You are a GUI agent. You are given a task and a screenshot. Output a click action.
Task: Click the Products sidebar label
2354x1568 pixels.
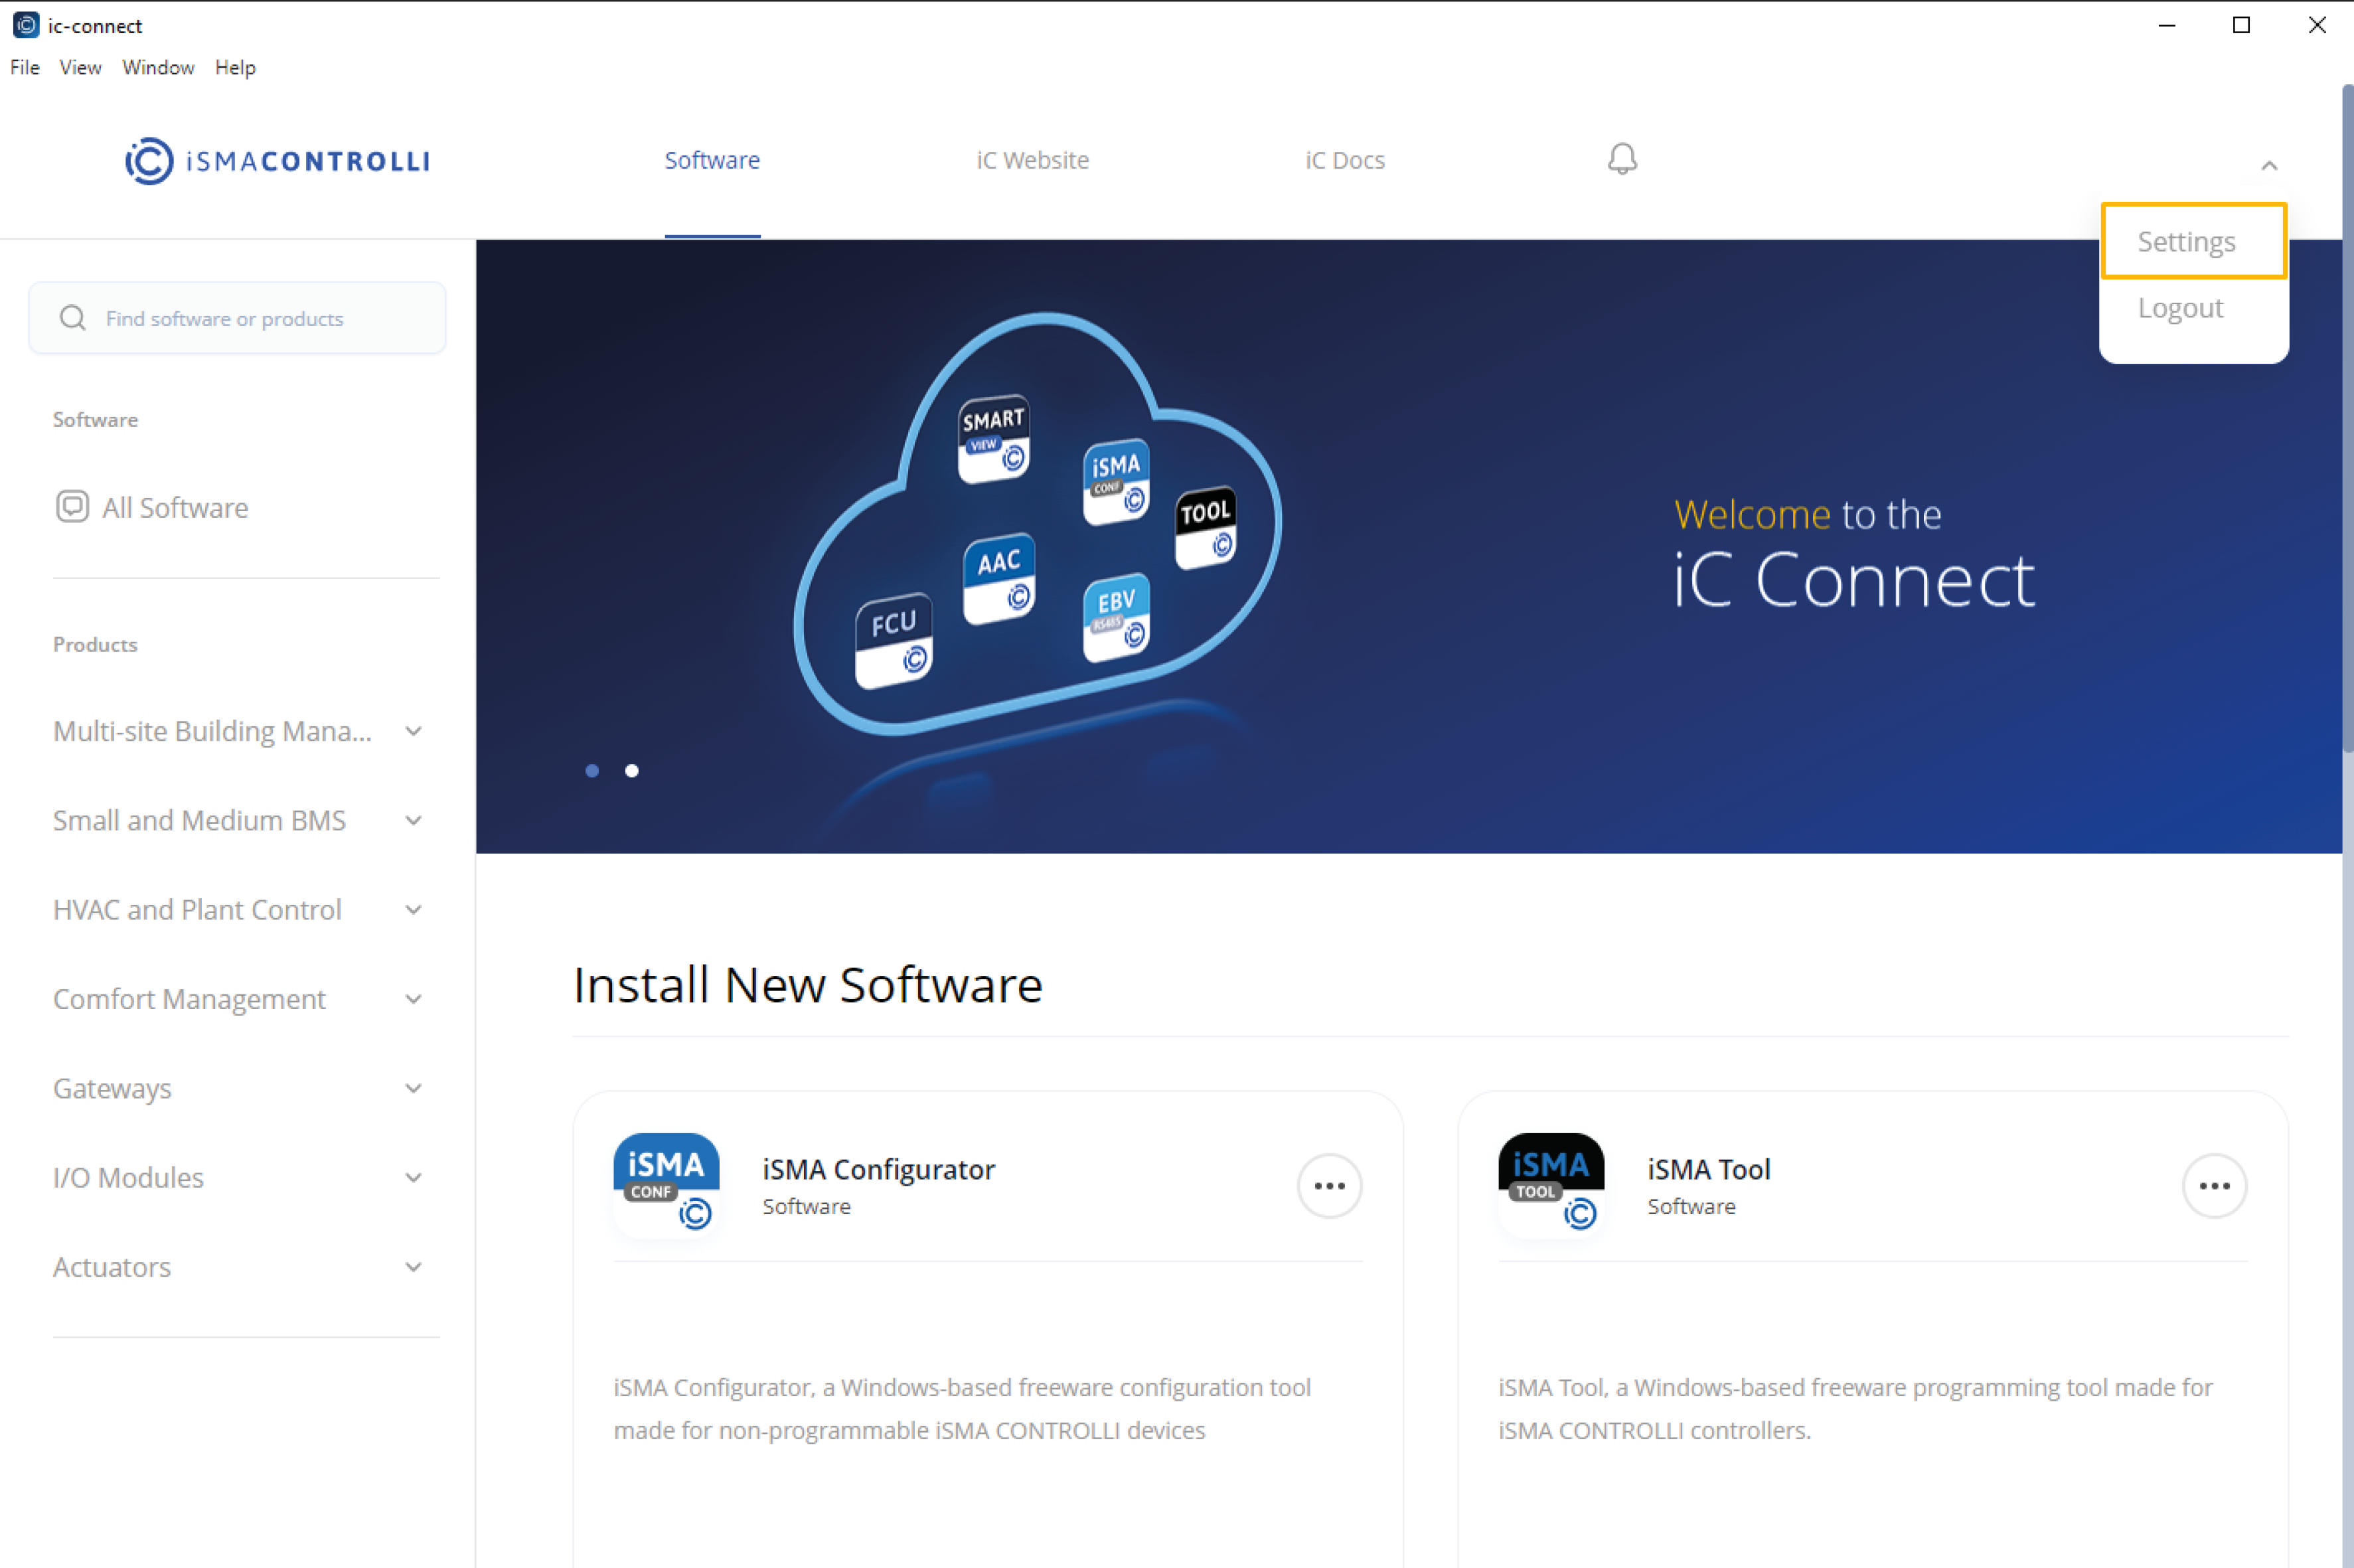point(95,644)
